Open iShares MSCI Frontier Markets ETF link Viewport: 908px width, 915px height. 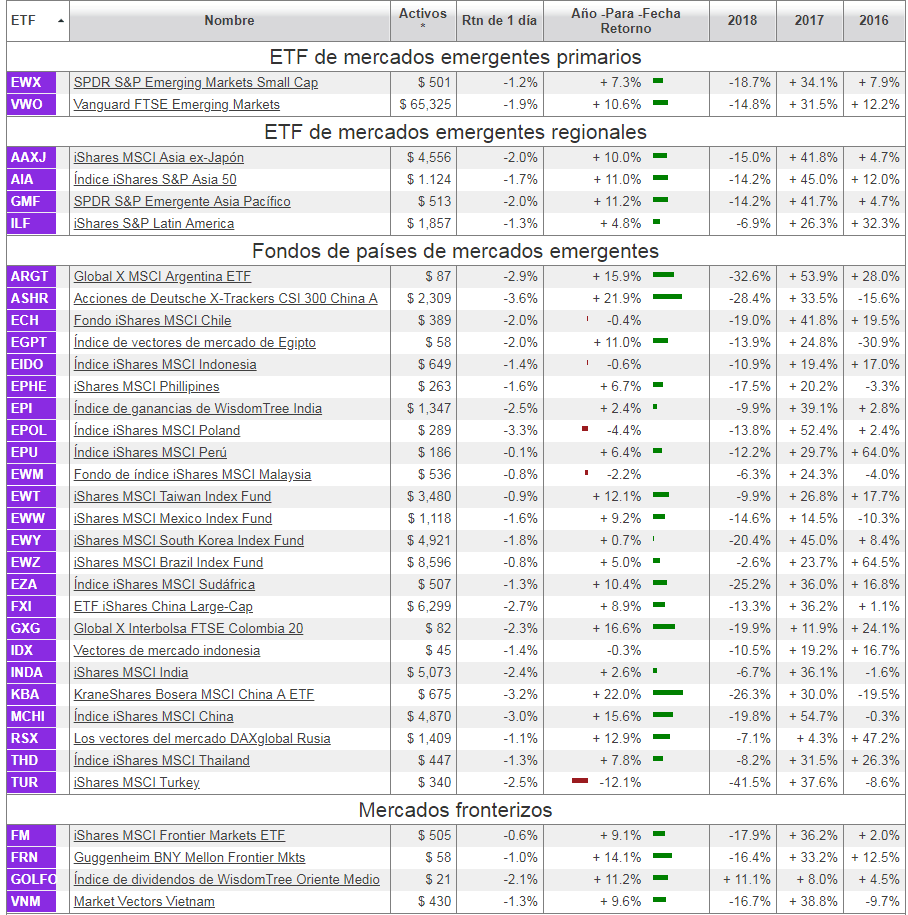pyautogui.click(x=180, y=836)
